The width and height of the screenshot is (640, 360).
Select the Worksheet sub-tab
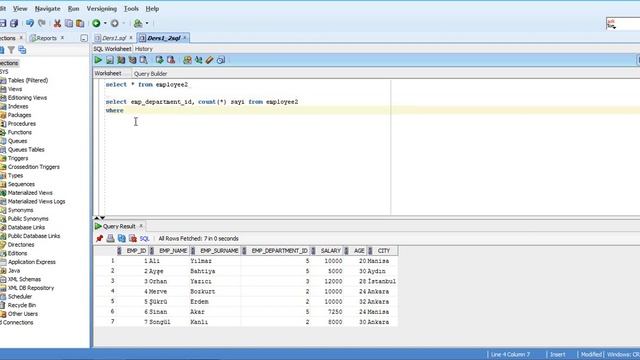pos(108,73)
